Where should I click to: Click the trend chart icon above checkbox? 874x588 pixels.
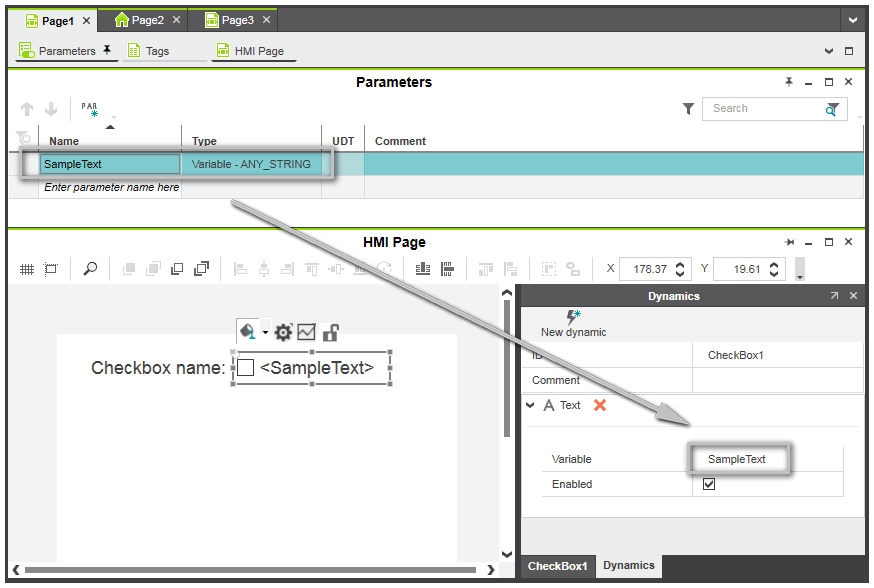[x=307, y=332]
